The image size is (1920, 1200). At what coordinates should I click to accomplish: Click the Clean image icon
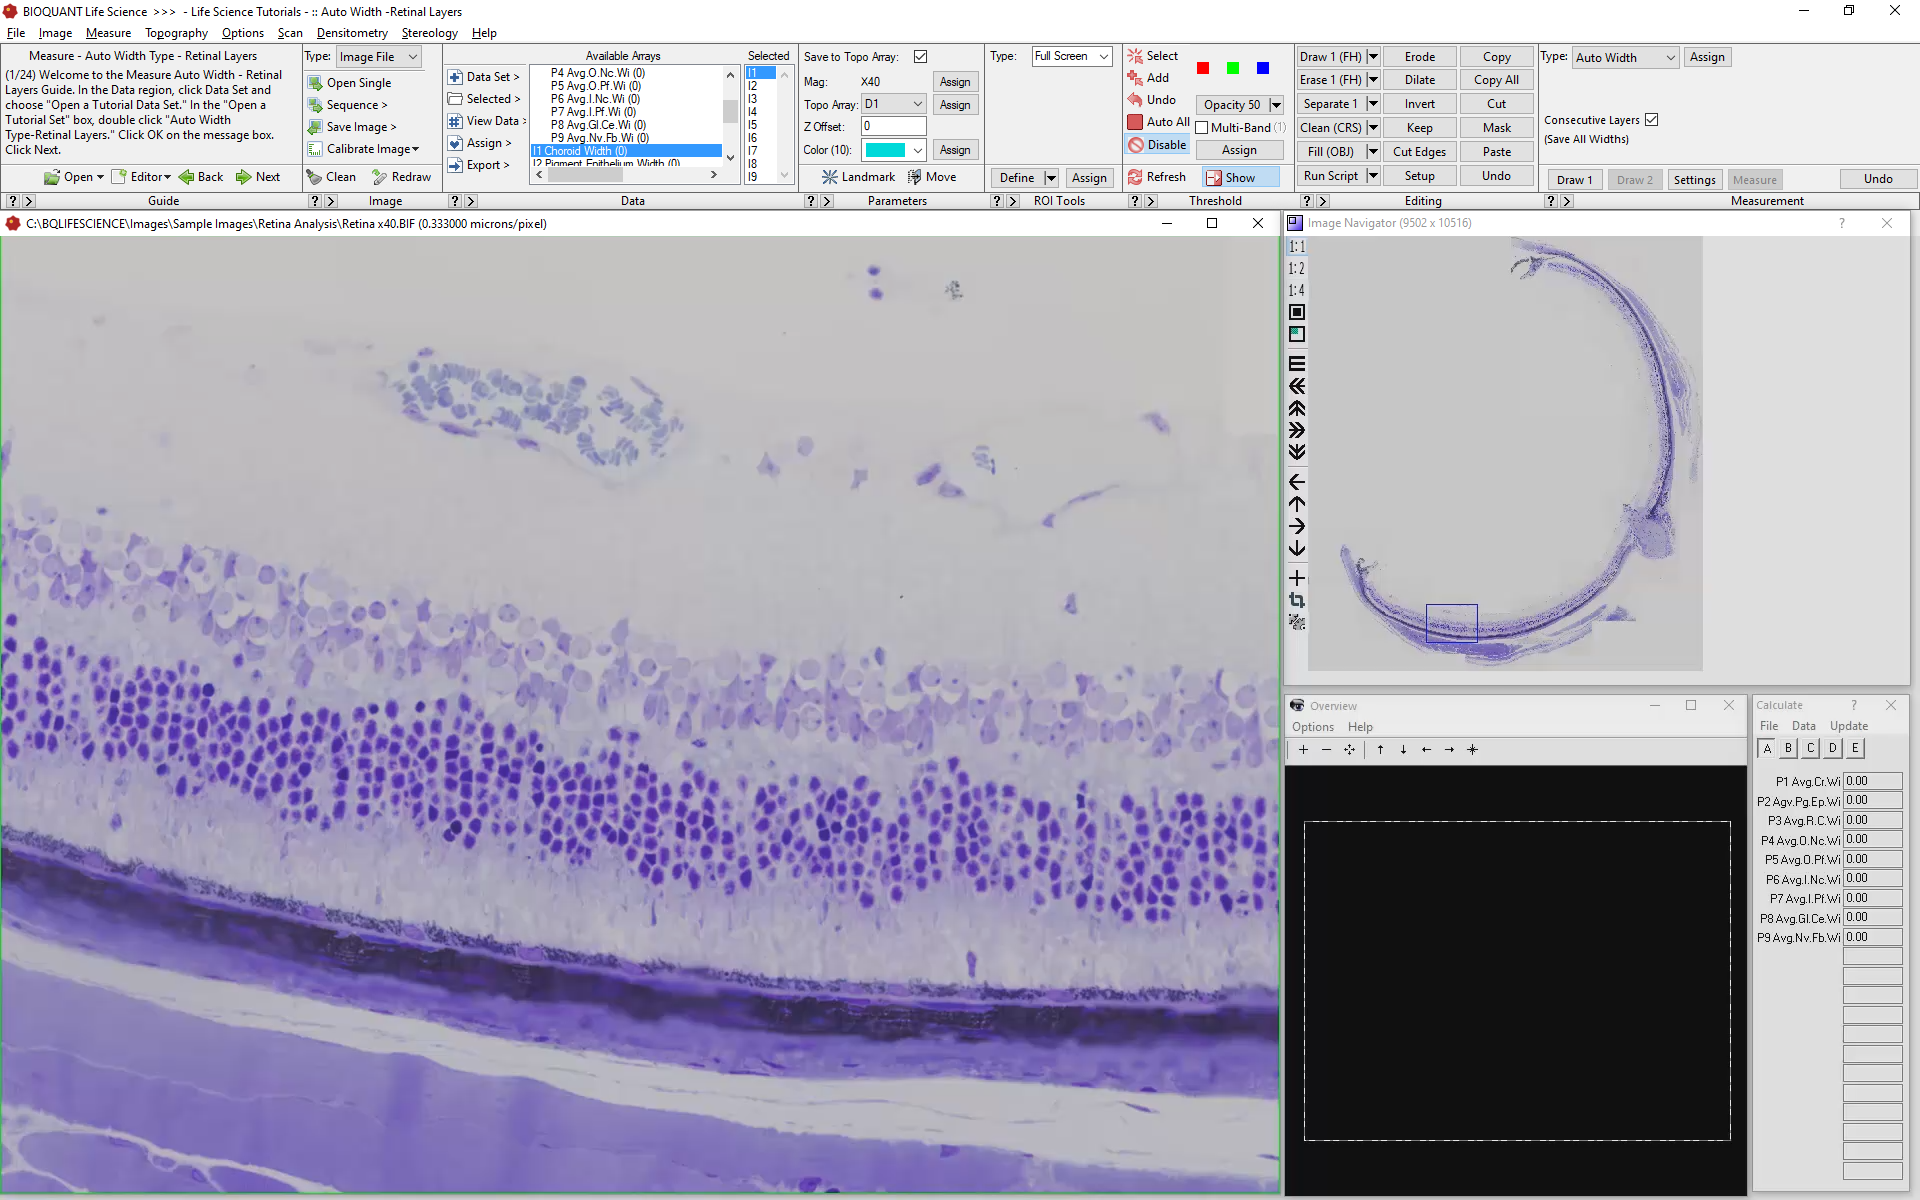click(x=314, y=177)
